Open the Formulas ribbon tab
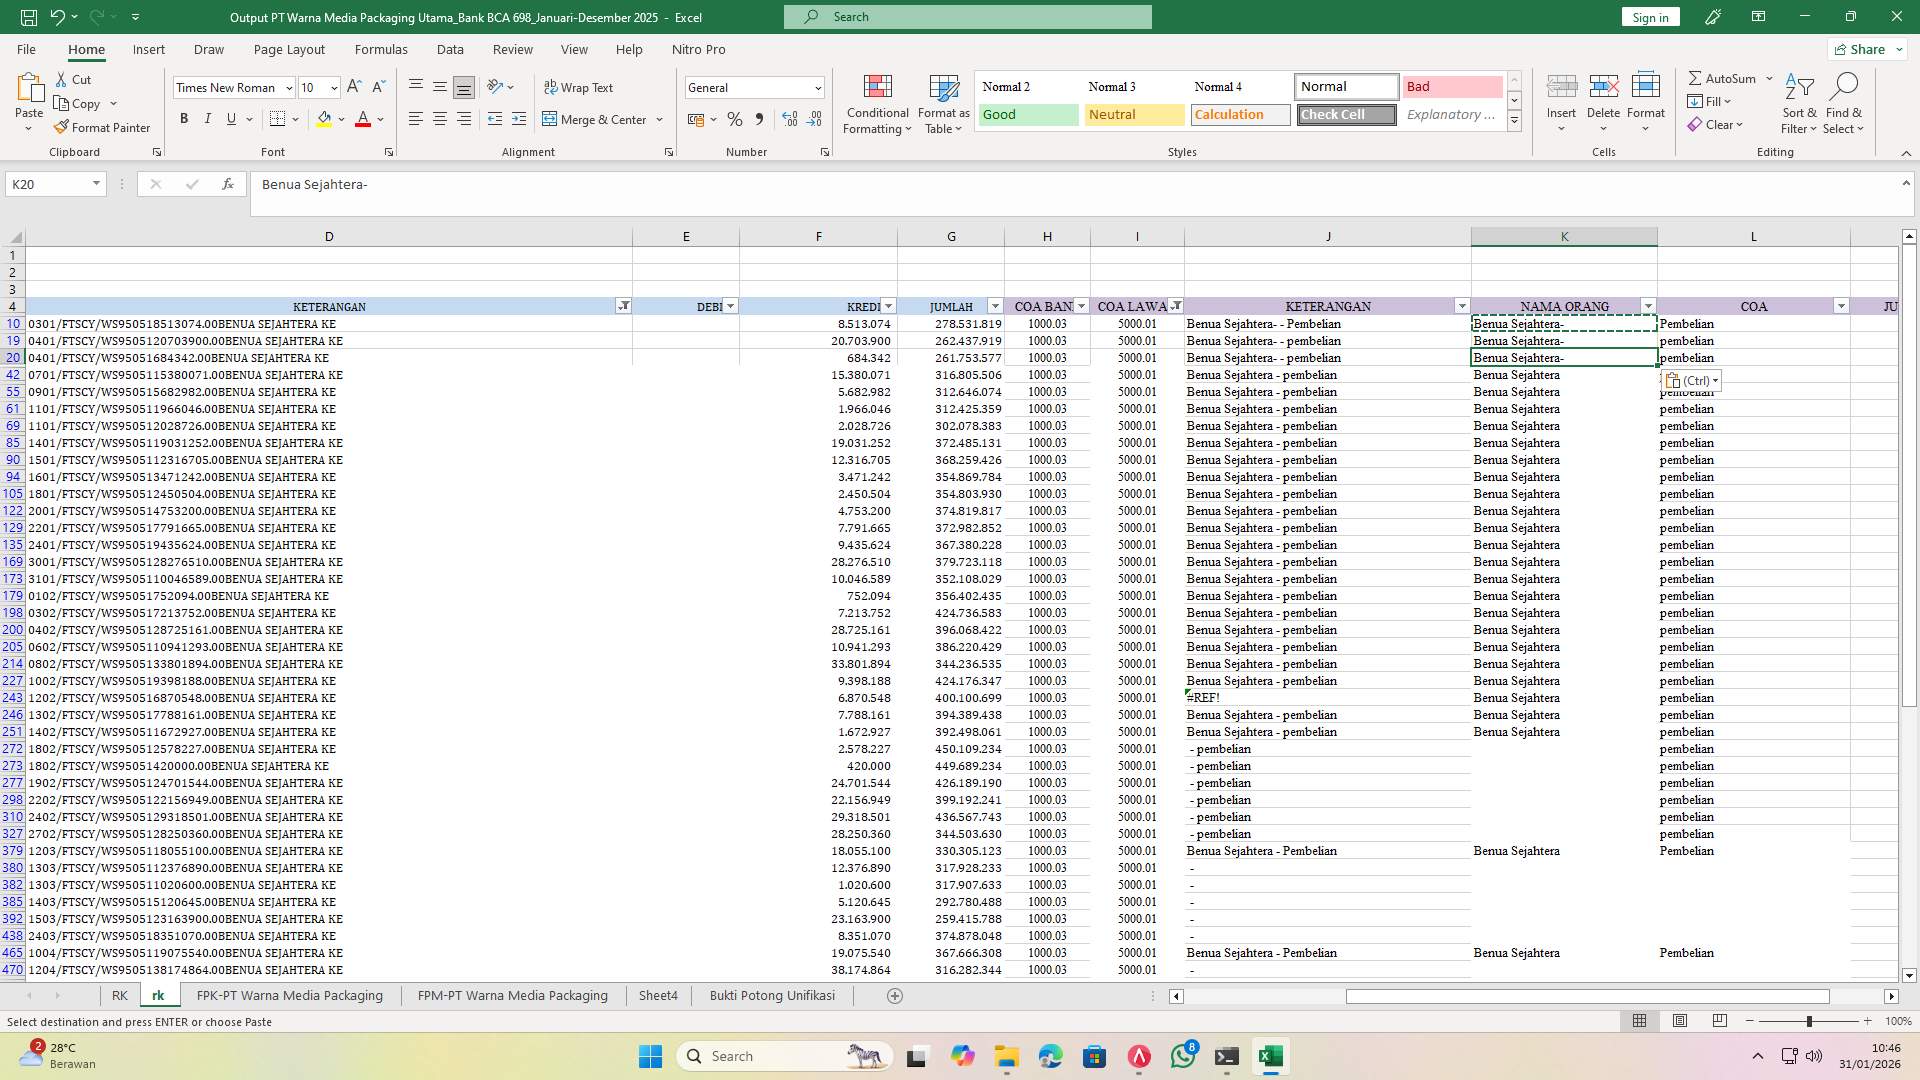 (381, 49)
